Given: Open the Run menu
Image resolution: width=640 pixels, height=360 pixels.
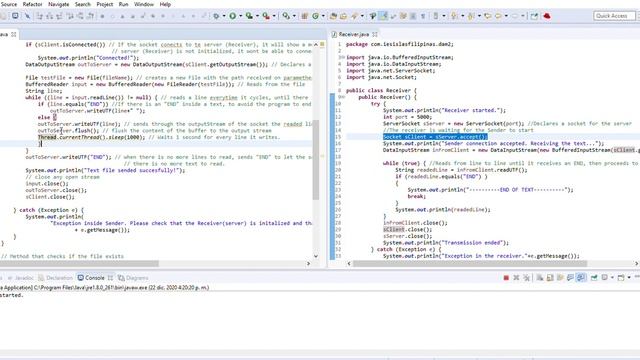Looking at the screenshot, I should click(123, 4).
